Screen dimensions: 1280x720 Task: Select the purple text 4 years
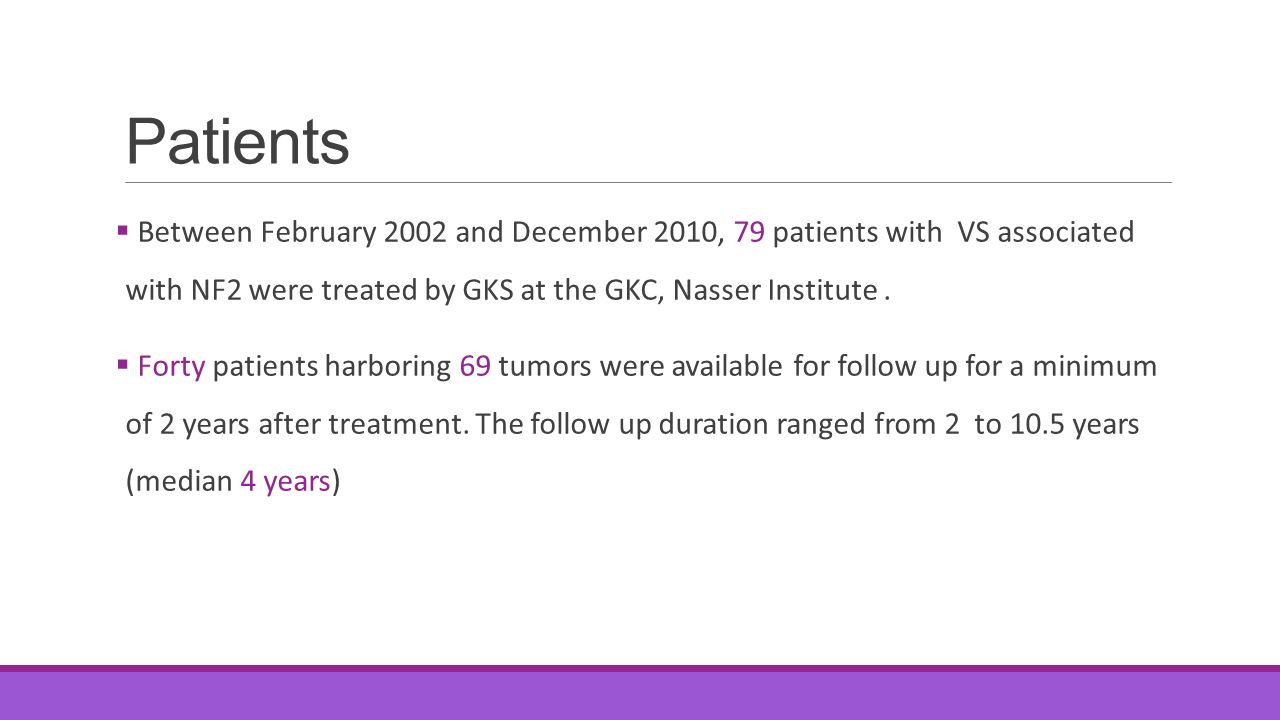[285, 482]
